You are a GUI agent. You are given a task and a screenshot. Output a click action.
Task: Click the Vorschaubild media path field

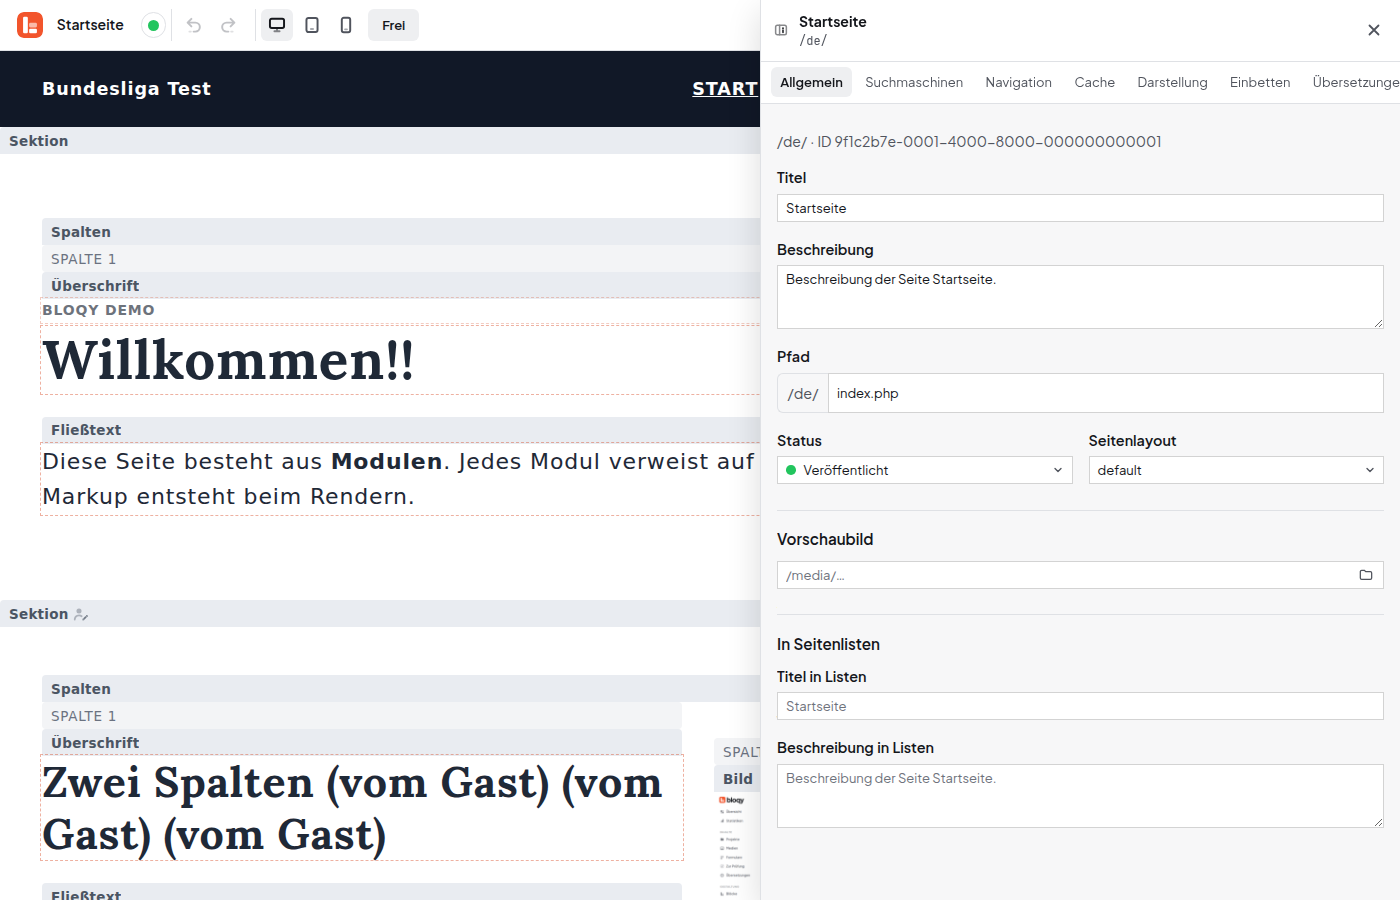(1080, 575)
